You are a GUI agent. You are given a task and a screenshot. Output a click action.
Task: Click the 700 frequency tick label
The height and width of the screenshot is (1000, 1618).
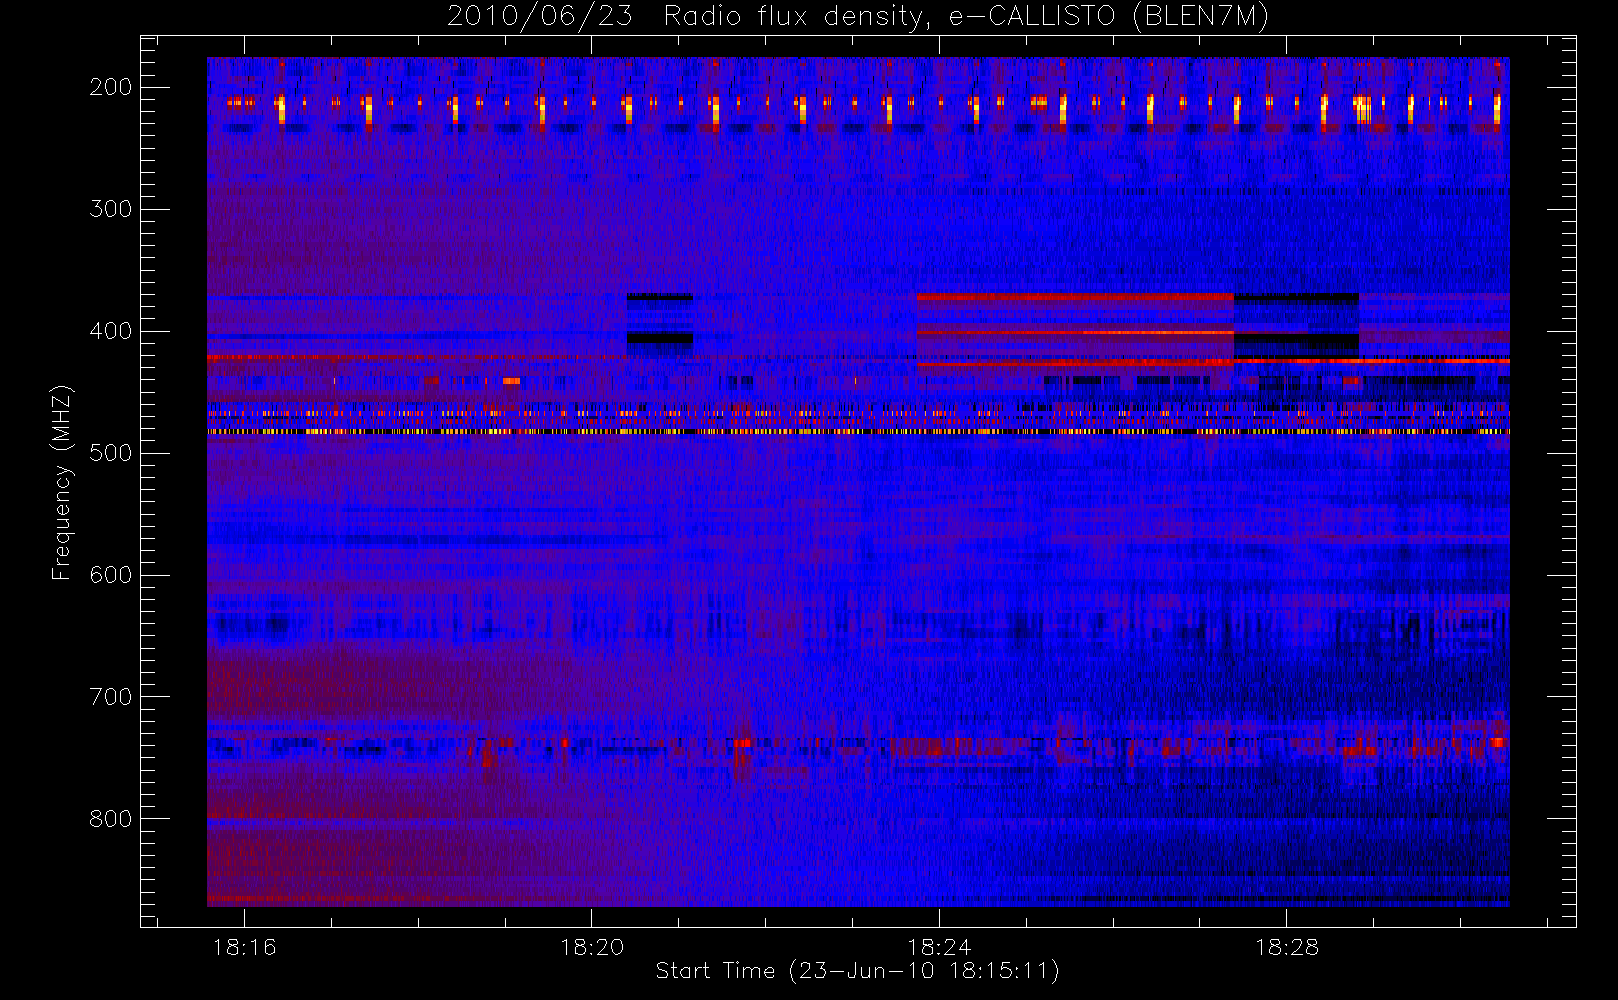coord(111,697)
